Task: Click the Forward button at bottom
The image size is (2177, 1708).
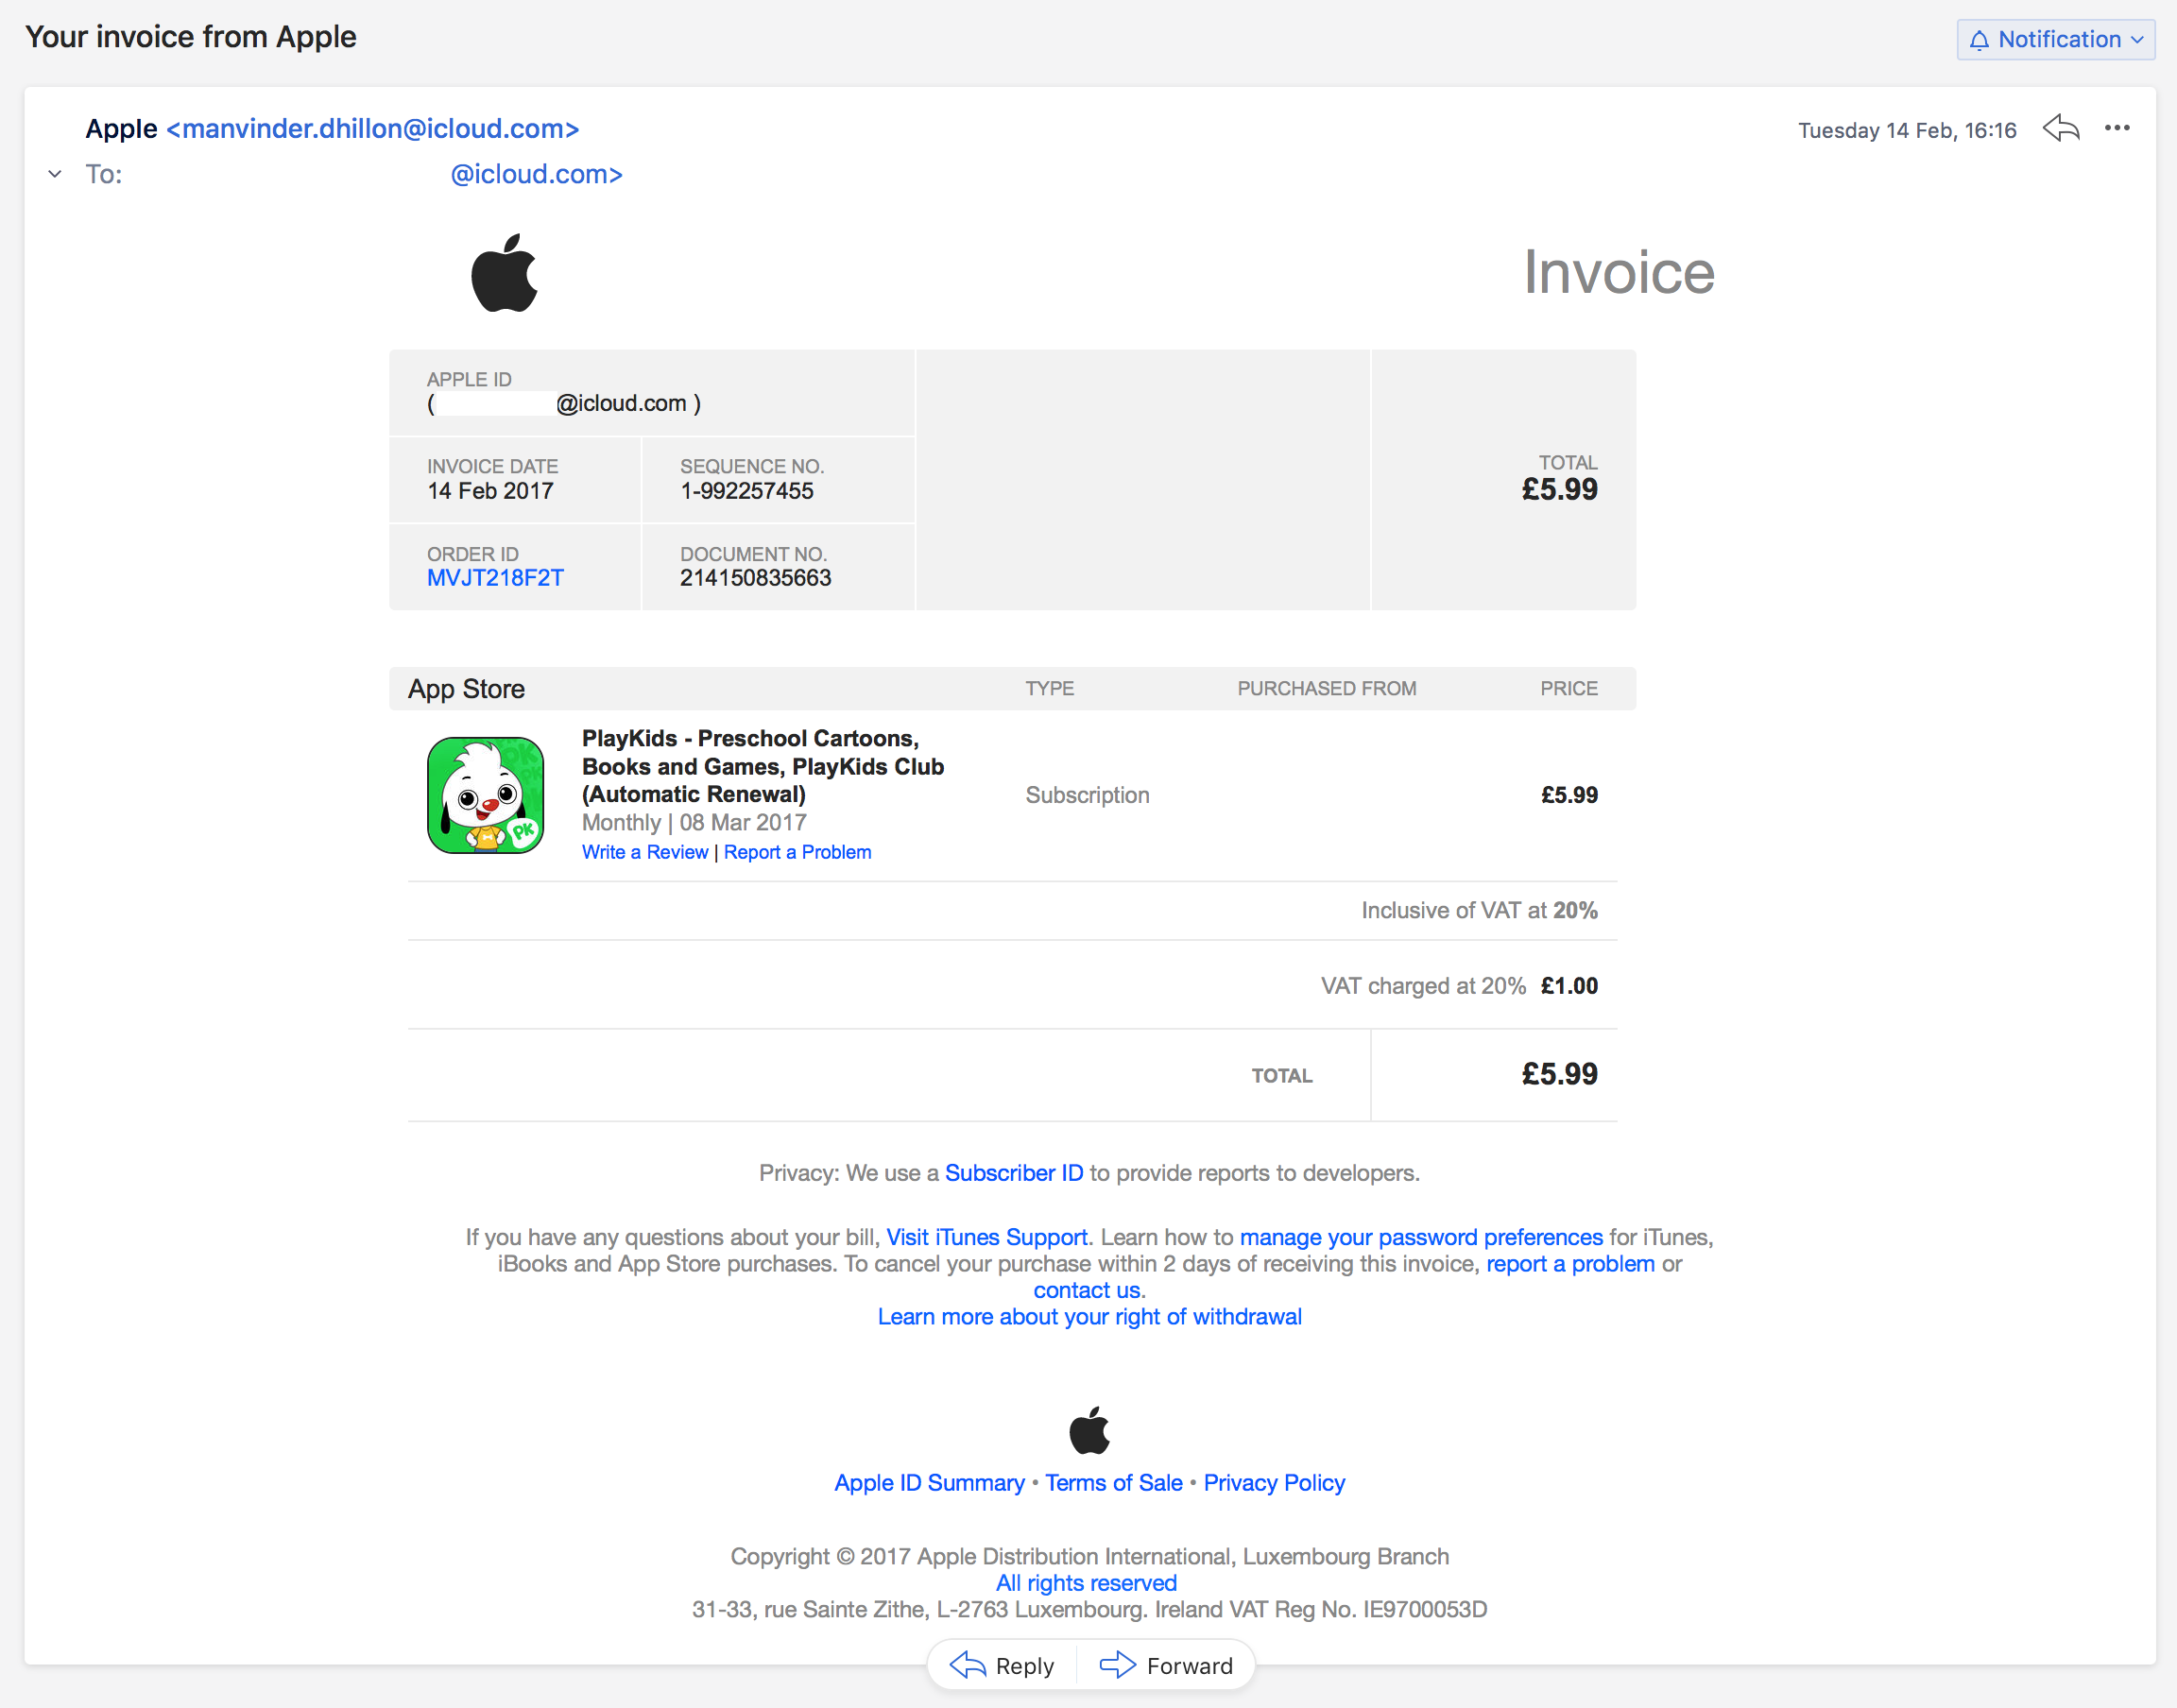Action: click(x=1166, y=1666)
